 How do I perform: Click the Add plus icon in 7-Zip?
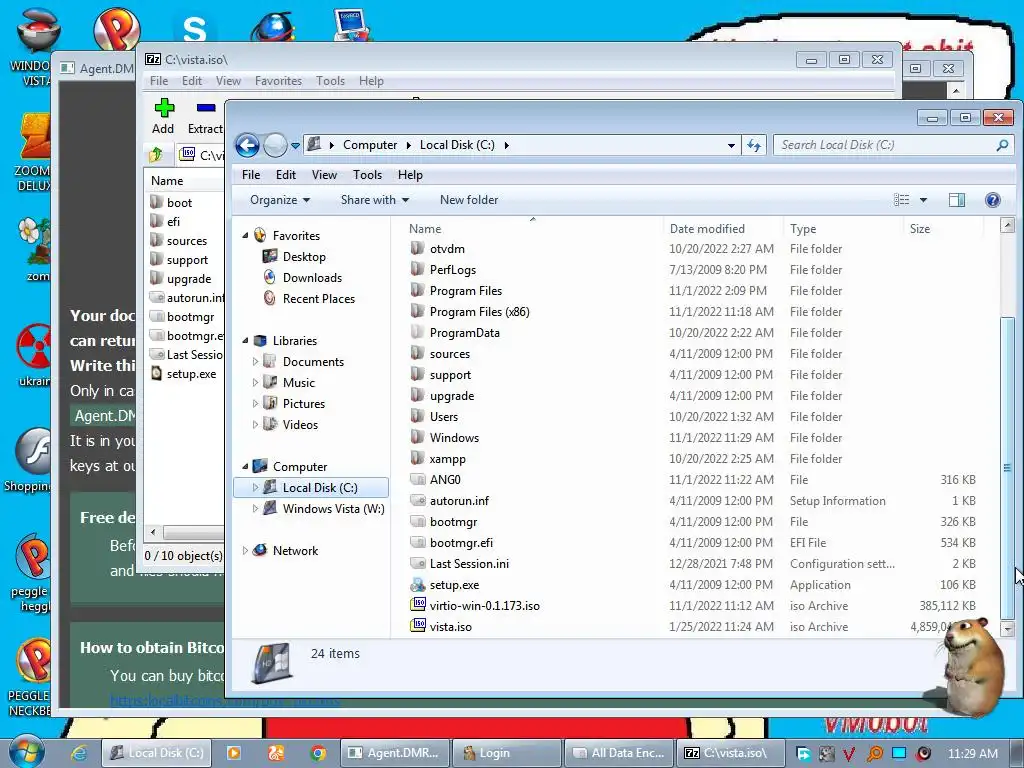[164, 108]
